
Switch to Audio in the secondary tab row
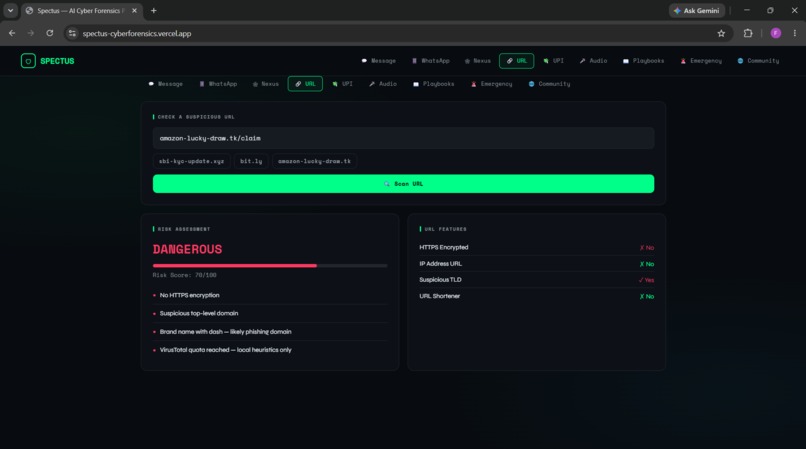click(x=382, y=84)
